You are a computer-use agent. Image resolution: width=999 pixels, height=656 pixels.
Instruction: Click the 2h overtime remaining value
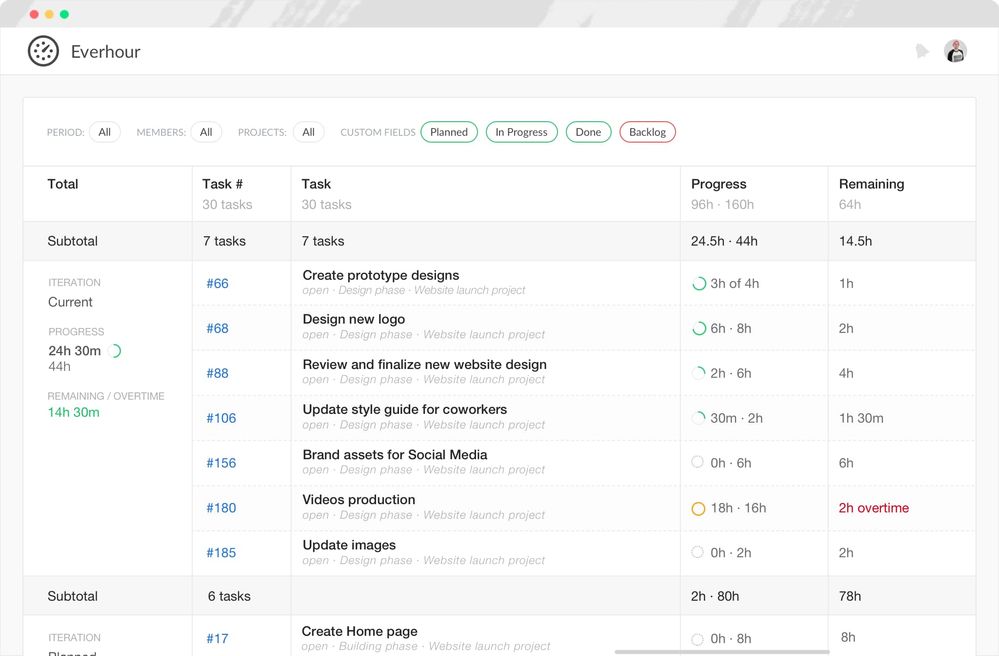873,508
